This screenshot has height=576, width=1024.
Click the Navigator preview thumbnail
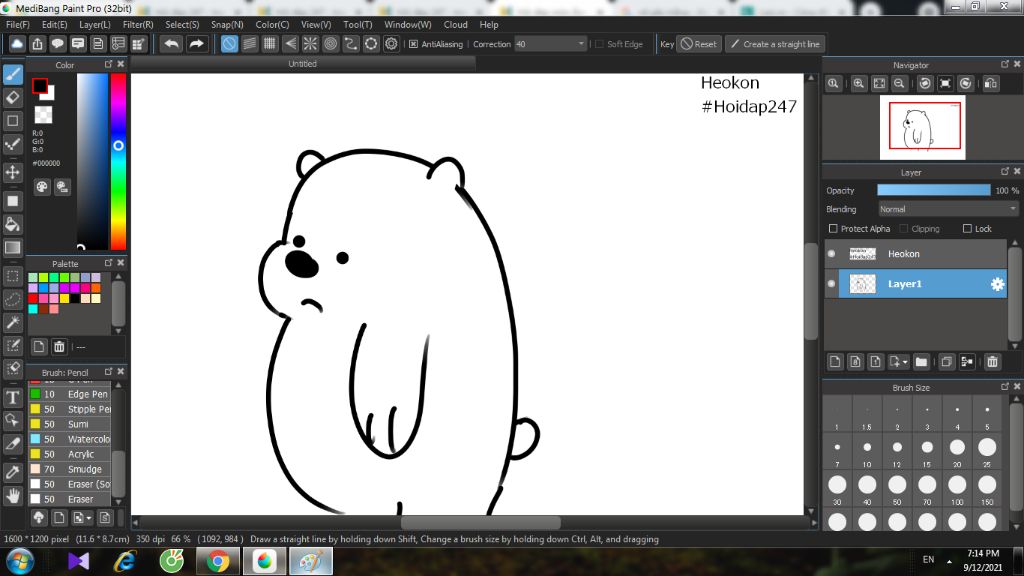[922, 127]
